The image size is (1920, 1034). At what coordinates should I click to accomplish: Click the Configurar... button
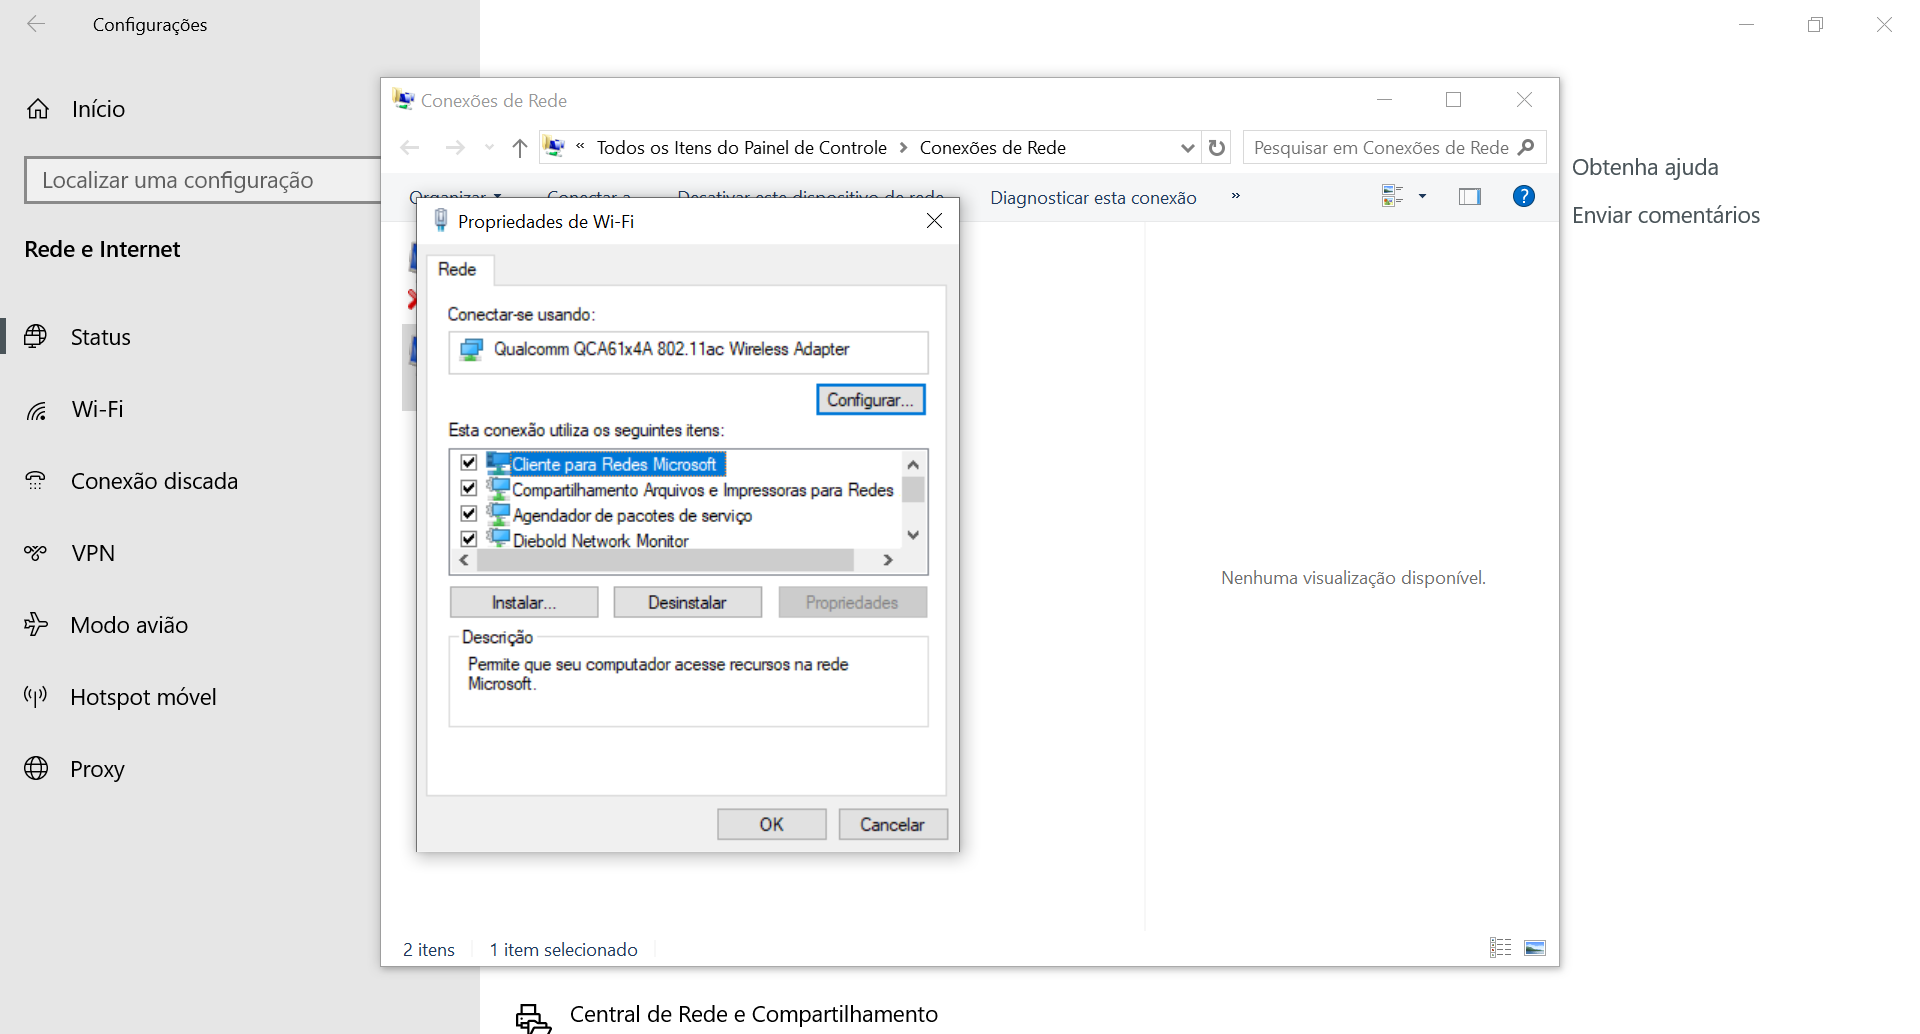871,400
